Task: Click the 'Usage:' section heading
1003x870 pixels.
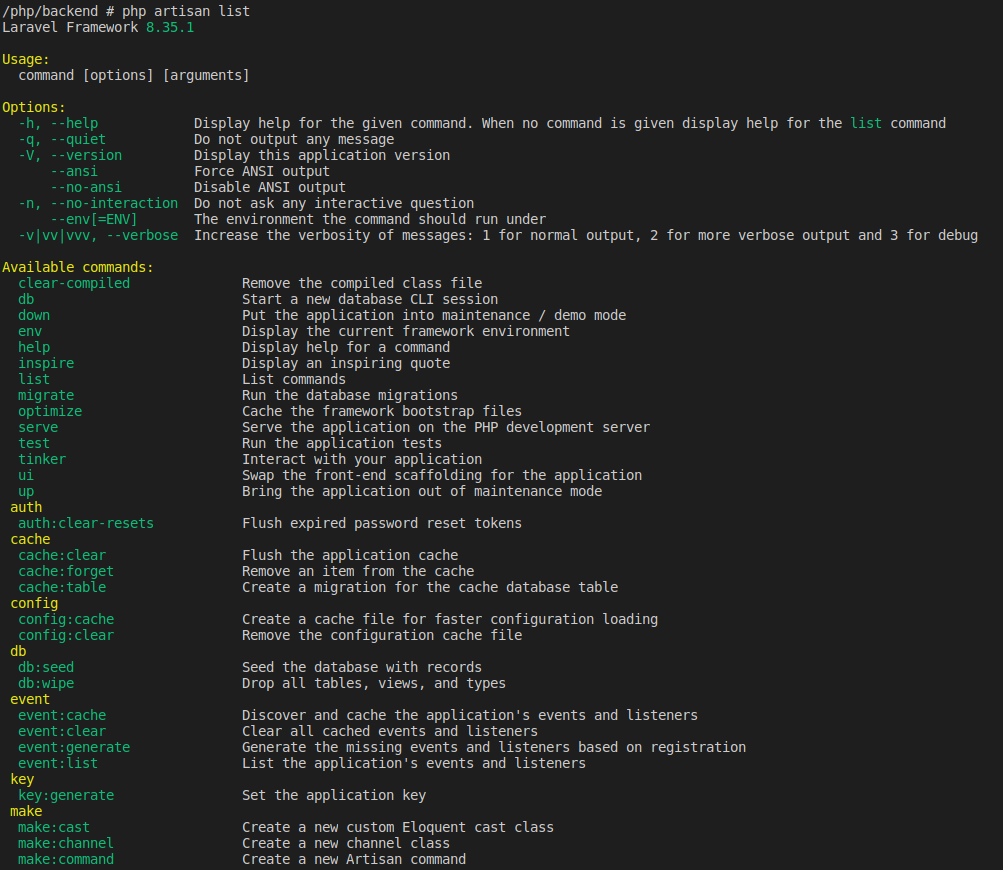Action: coord(26,59)
